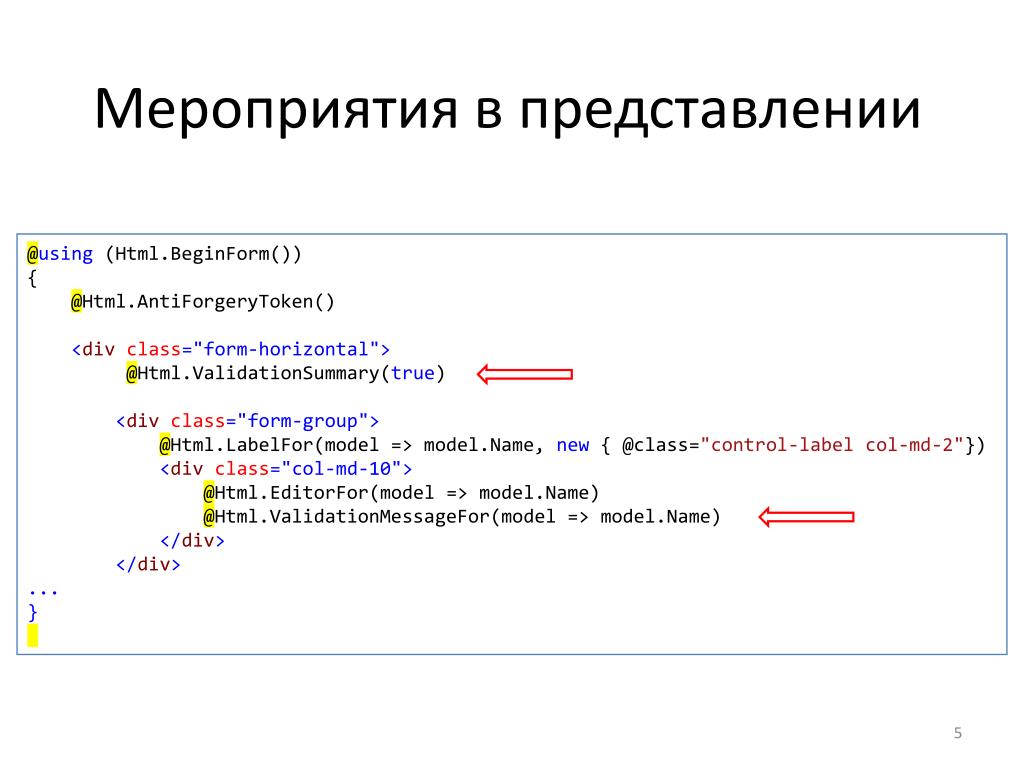Click the "control-label col-md-2" string
Screen dimensions: 1024x768
coord(832,445)
